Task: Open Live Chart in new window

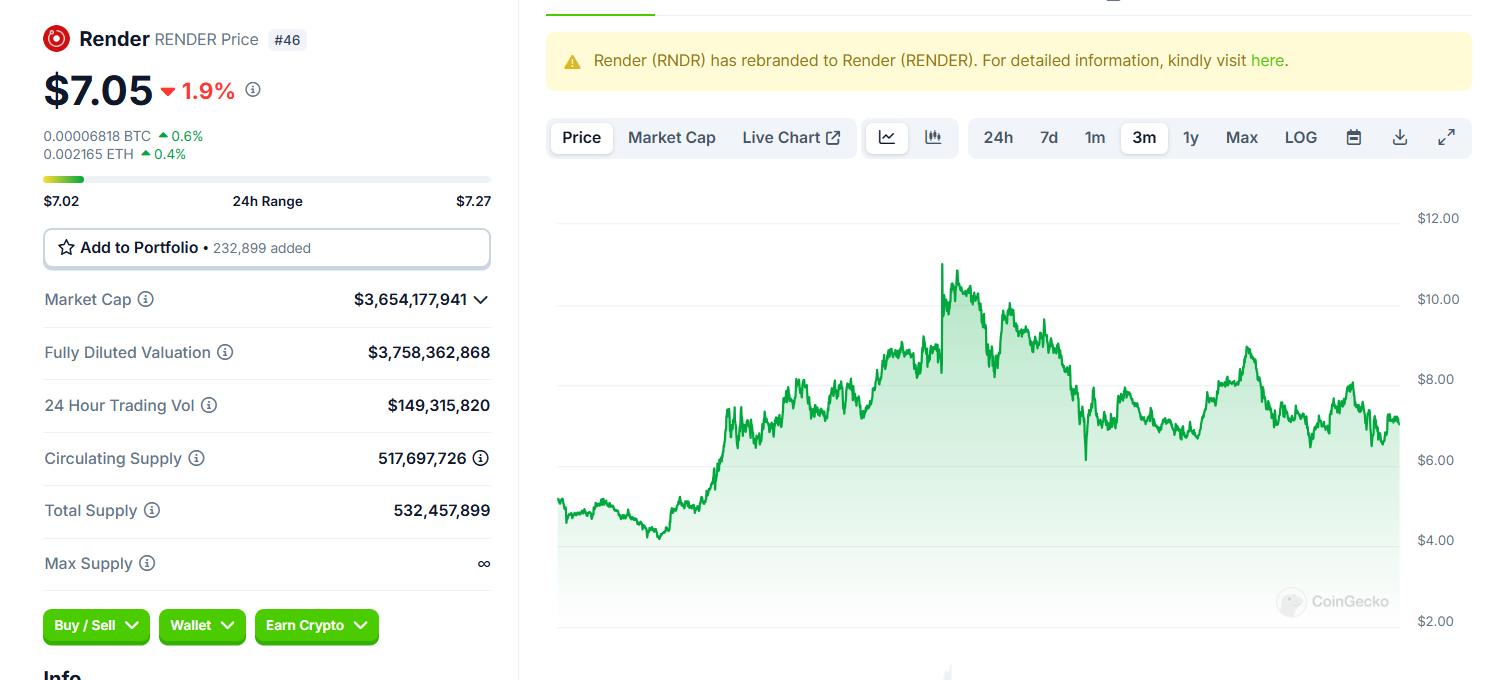Action: [791, 138]
